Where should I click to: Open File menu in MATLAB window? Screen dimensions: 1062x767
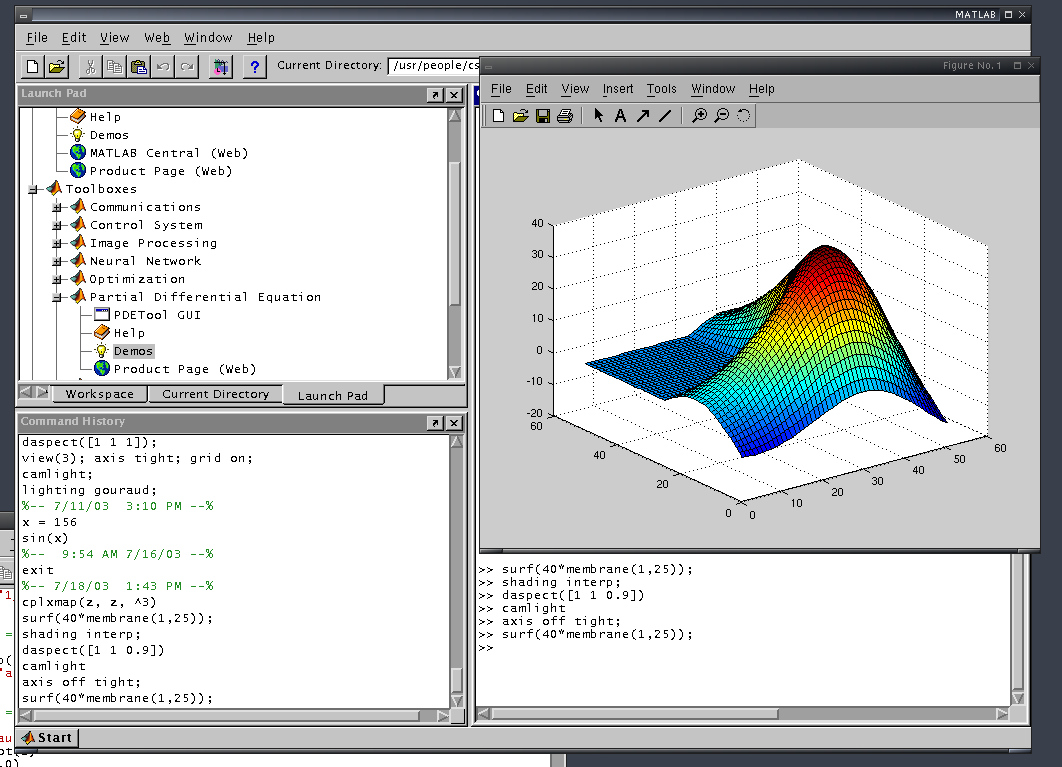(x=37, y=38)
